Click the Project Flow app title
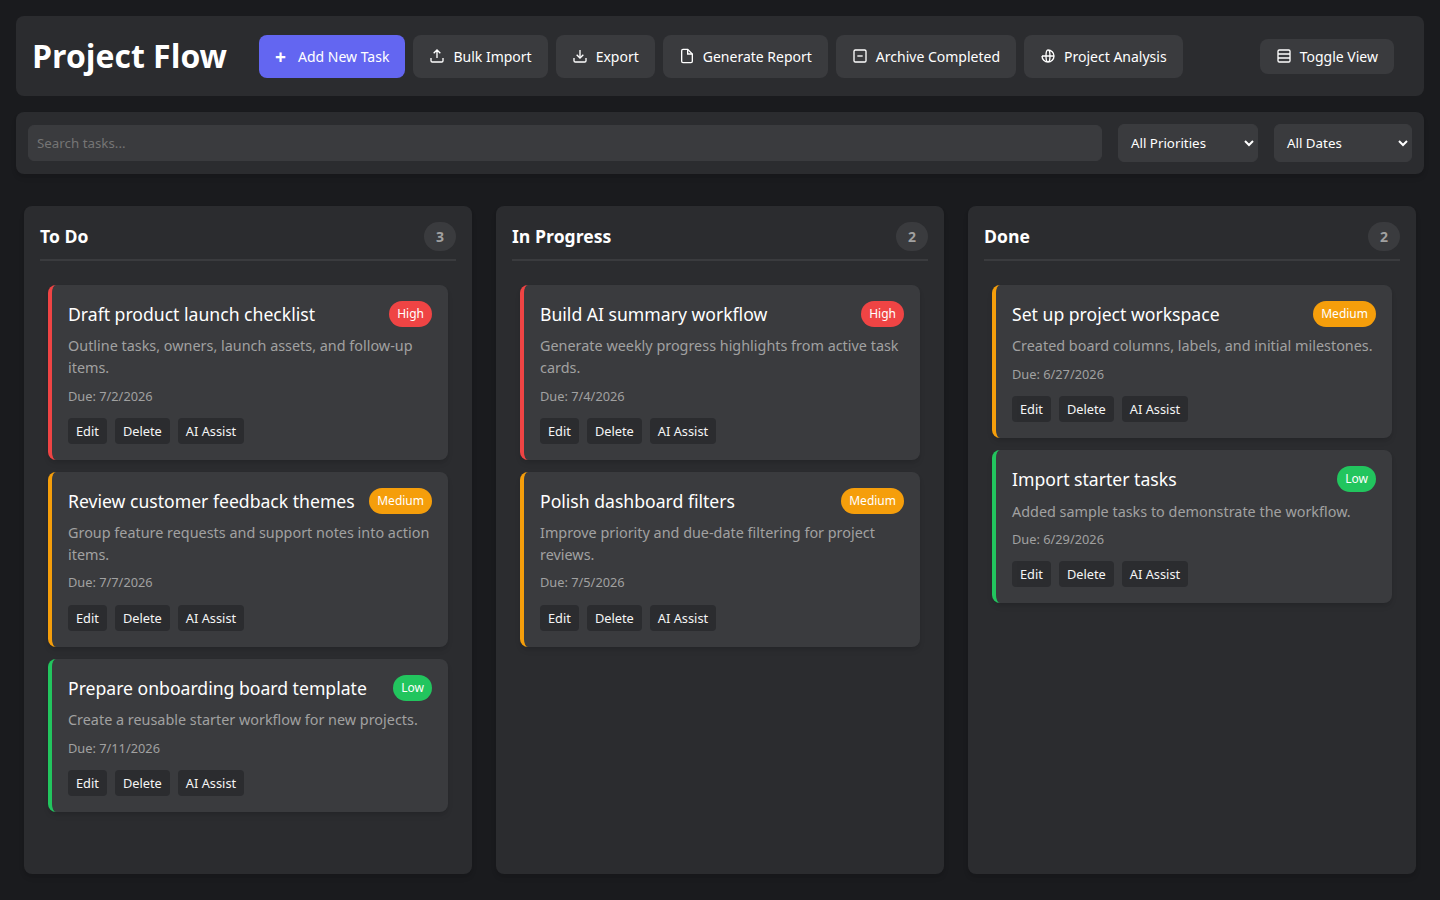 [x=130, y=57]
